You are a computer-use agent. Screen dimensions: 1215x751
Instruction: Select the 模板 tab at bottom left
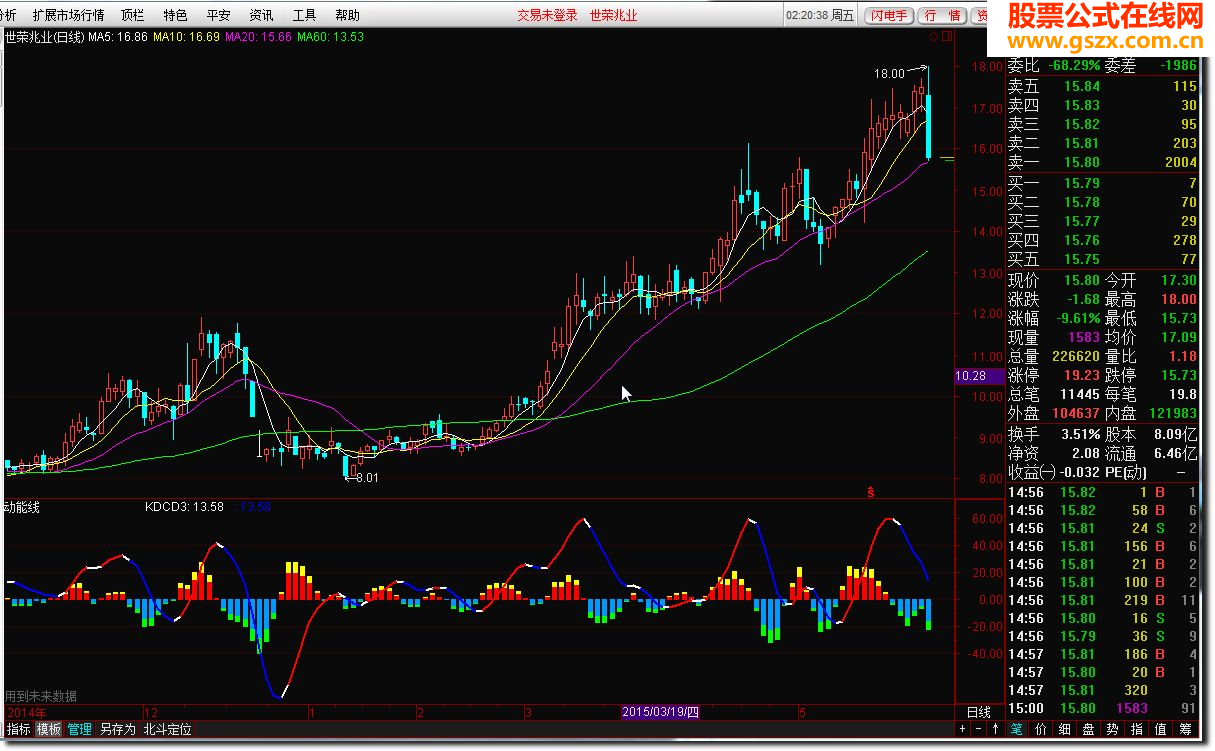[49, 730]
